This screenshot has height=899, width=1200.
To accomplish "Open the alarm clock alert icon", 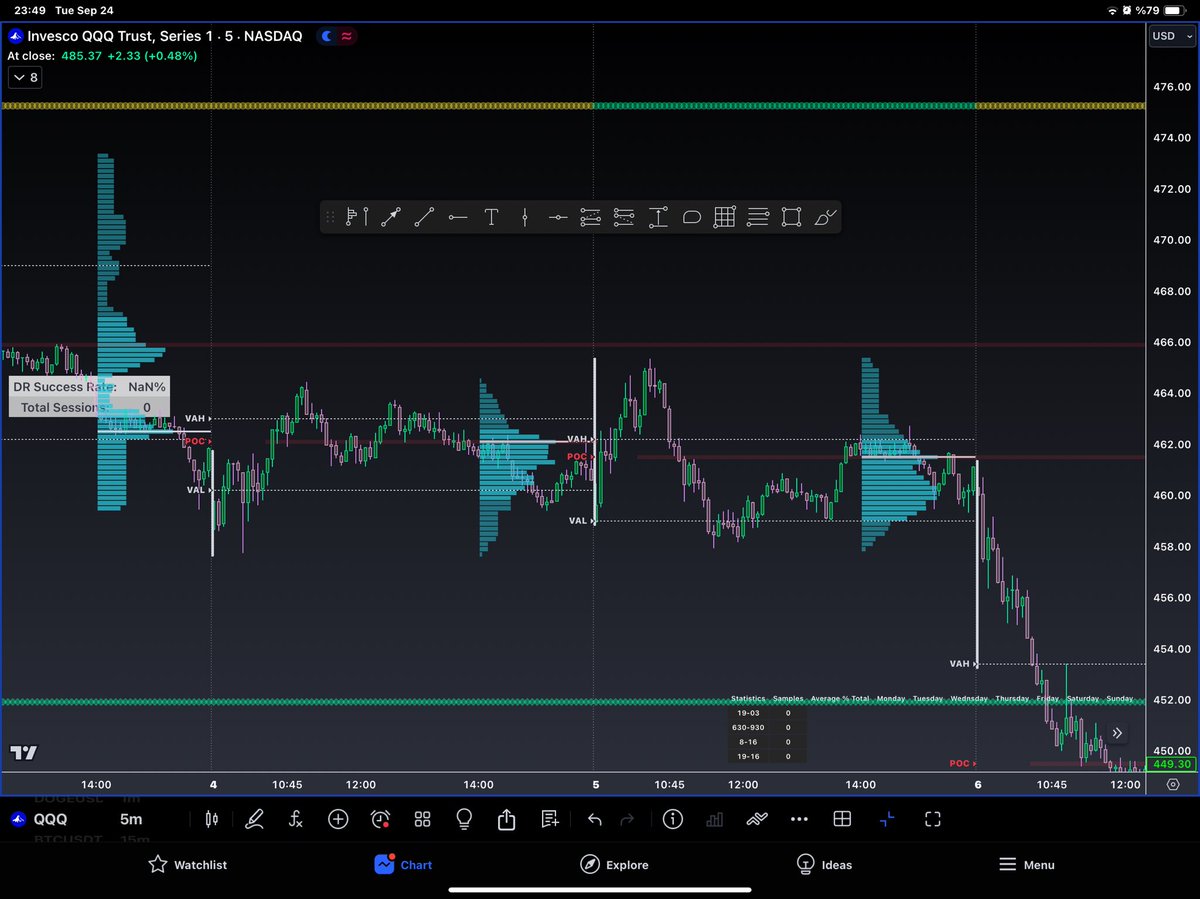I will tap(380, 819).
